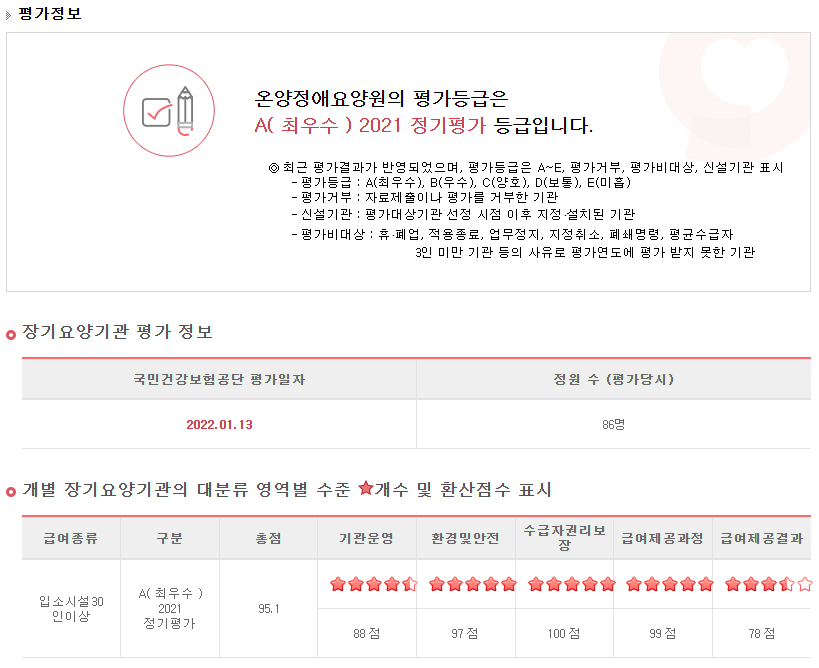Click the 환경및안전 column header
This screenshot has height=668, width=819.
pyautogui.click(x=465, y=538)
